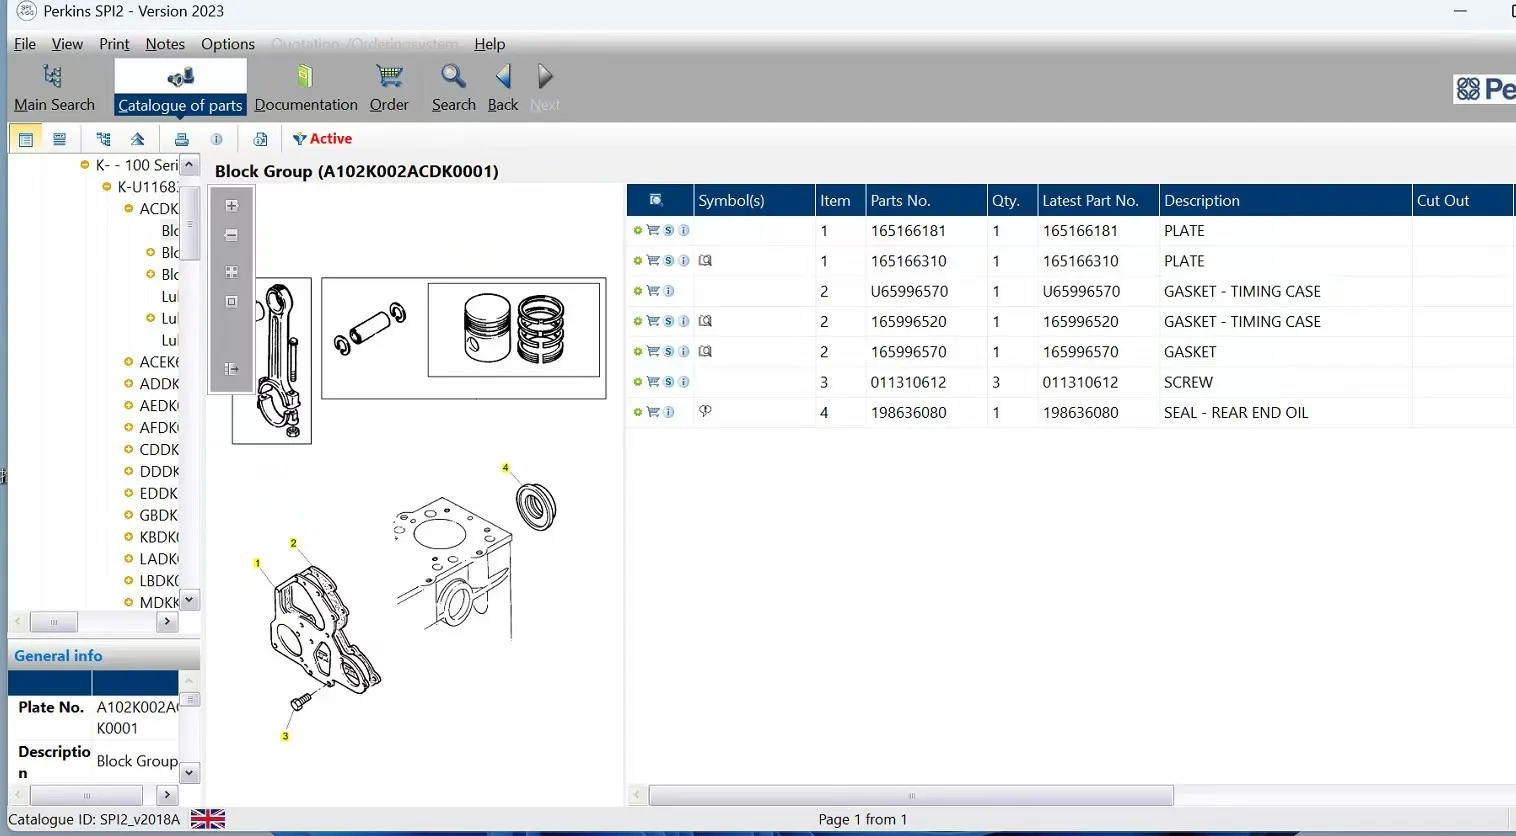Click supersession icon for SCREW 011310612
The width and height of the screenshot is (1516, 836).
coord(669,382)
